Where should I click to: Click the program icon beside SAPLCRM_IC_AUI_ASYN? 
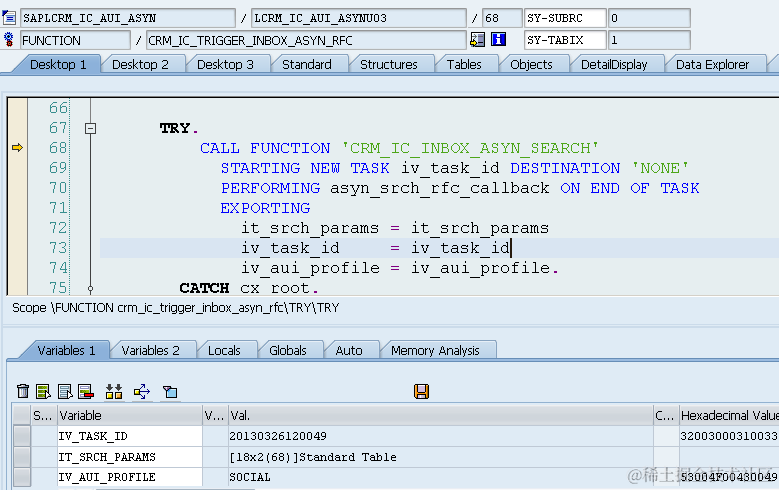9,18
